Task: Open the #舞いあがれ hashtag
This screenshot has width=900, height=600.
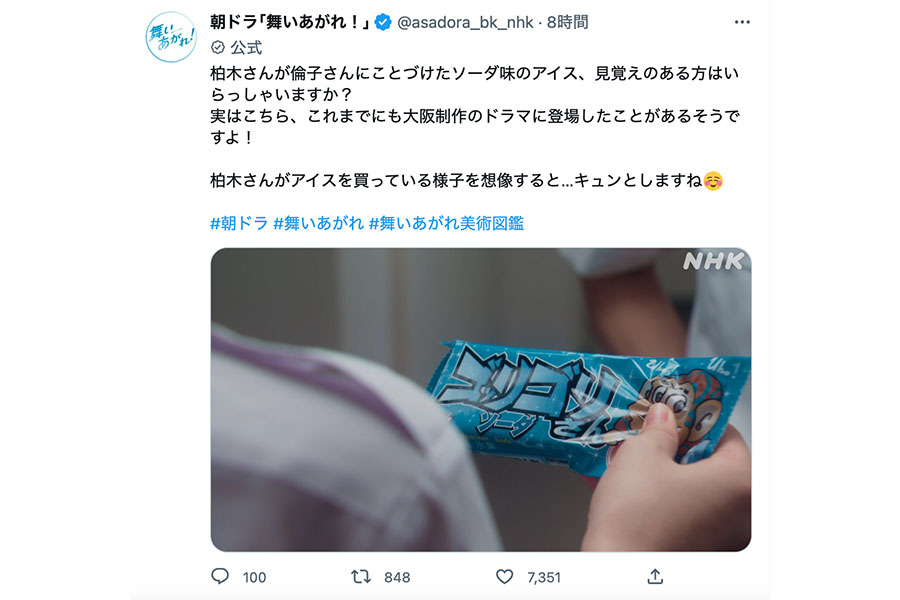Action: pyautogui.click(x=319, y=223)
